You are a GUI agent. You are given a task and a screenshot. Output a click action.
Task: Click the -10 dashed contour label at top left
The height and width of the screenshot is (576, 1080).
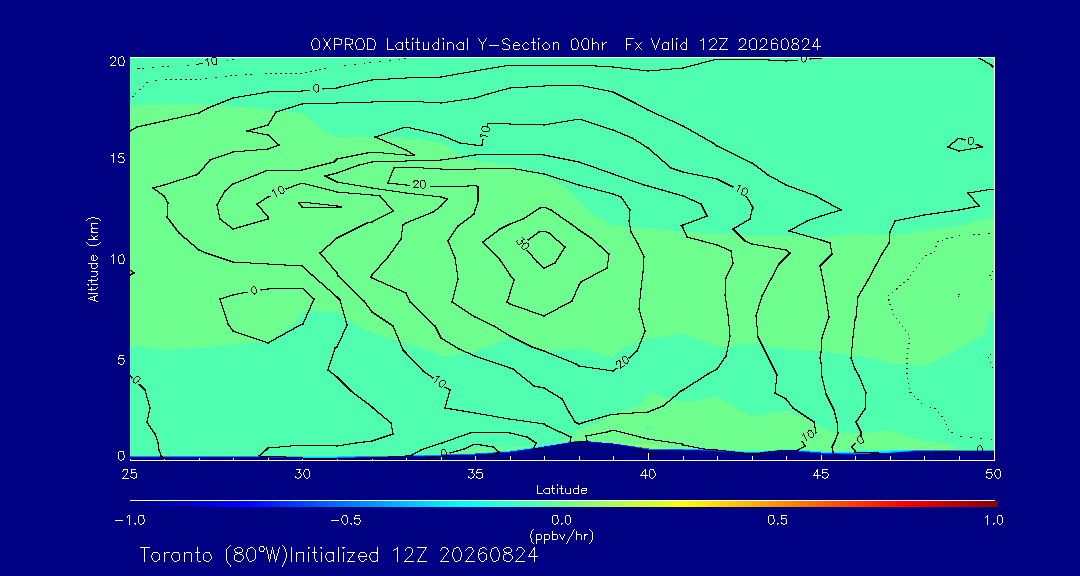pyautogui.click(x=207, y=62)
